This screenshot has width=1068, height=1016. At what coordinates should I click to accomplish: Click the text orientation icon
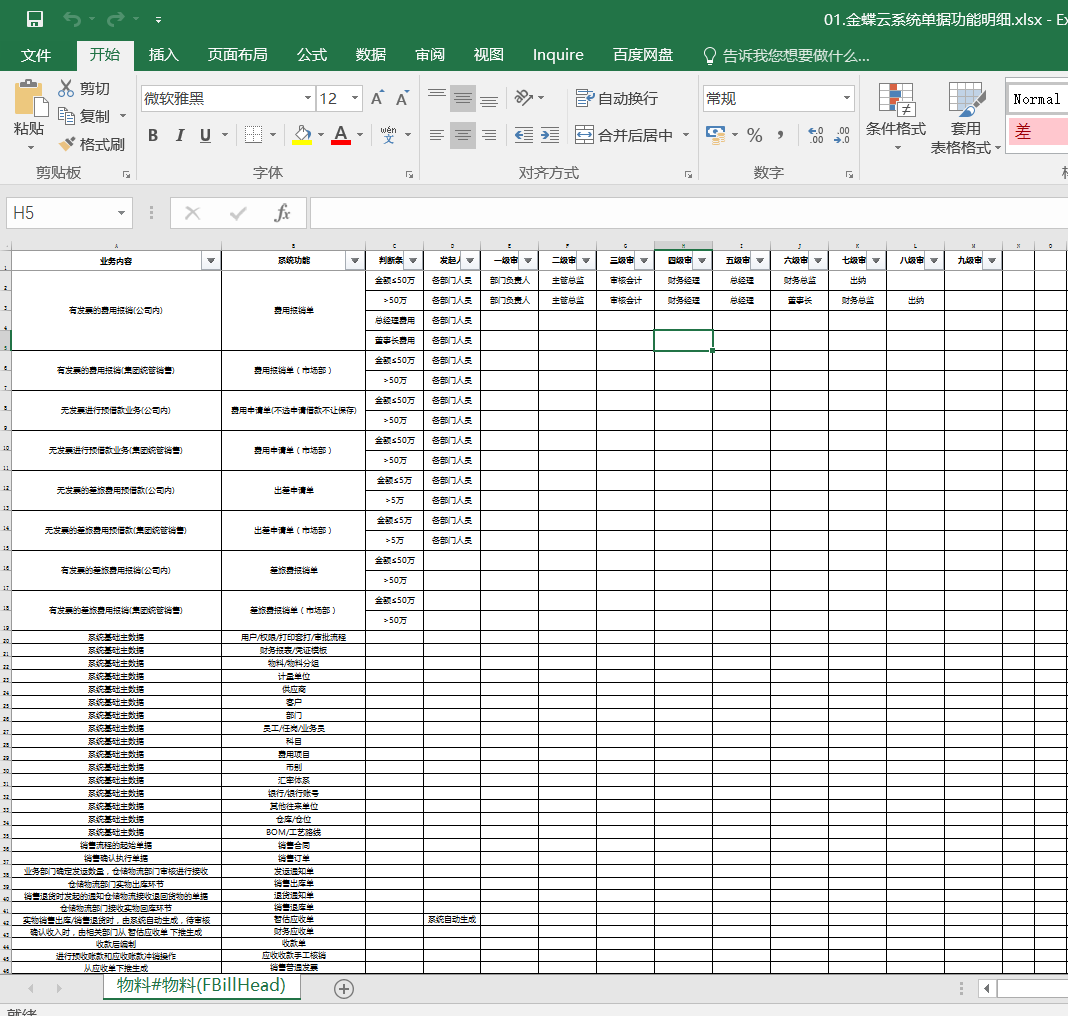tap(524, 98)
